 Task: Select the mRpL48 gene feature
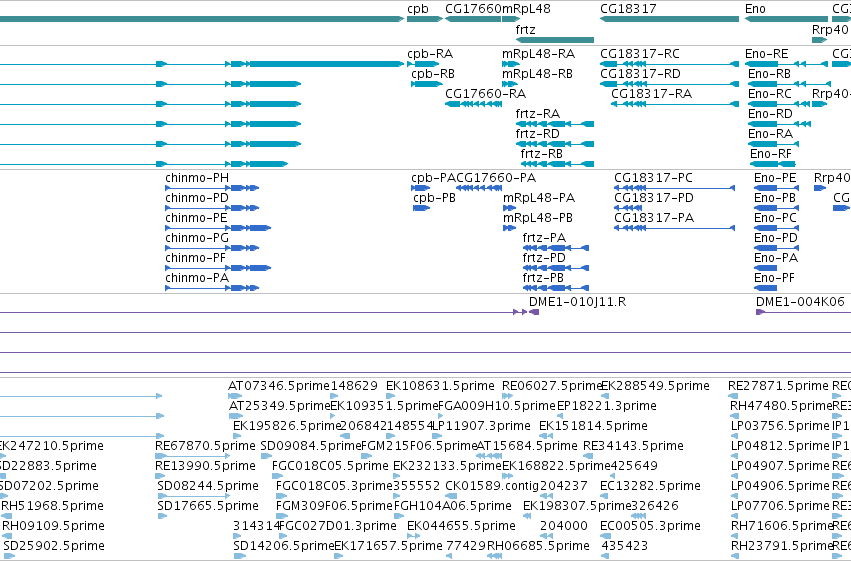pyautogui.click(x=511, y=19)
